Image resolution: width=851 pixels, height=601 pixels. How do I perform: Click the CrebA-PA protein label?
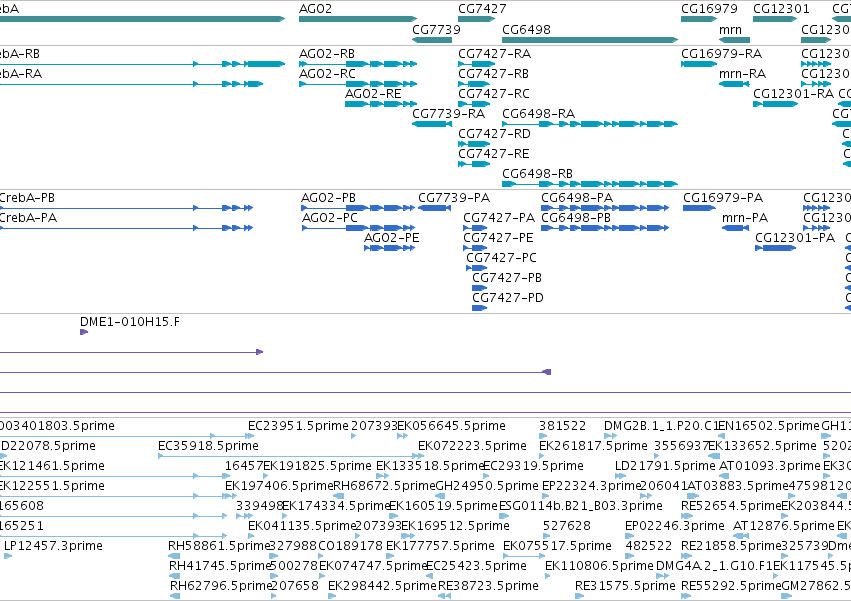tap(28, 218)
